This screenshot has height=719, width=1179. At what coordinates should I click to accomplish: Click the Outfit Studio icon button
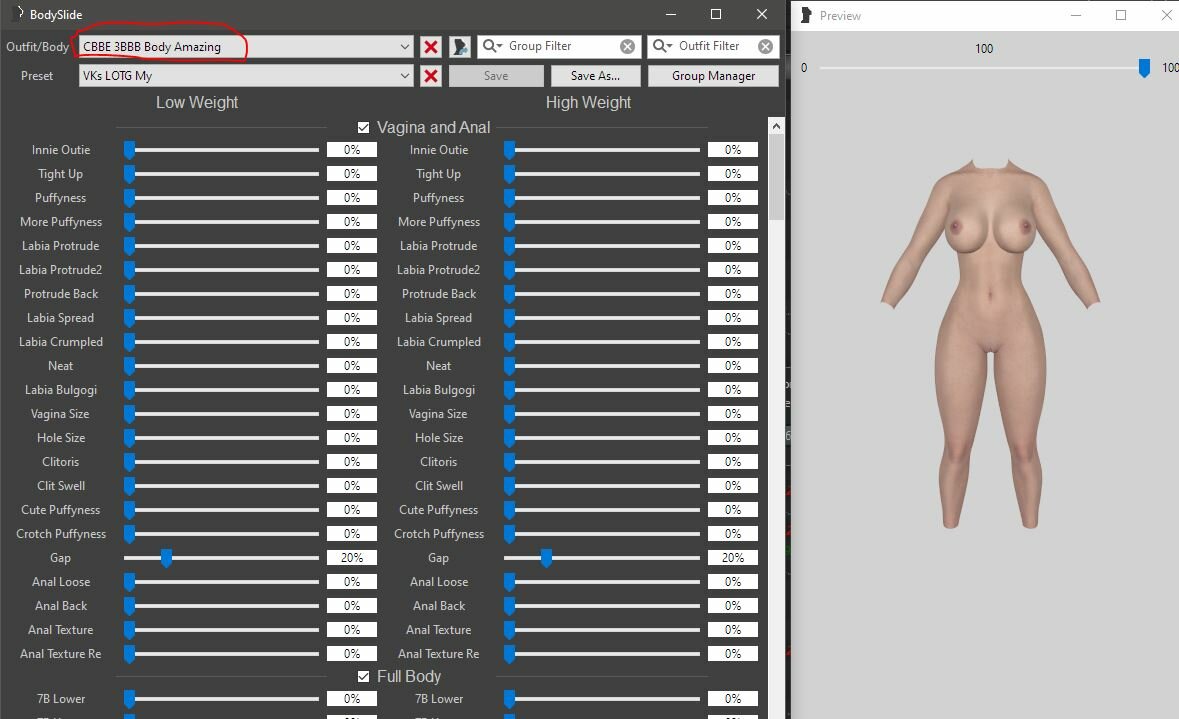click(x=459, y=47)
